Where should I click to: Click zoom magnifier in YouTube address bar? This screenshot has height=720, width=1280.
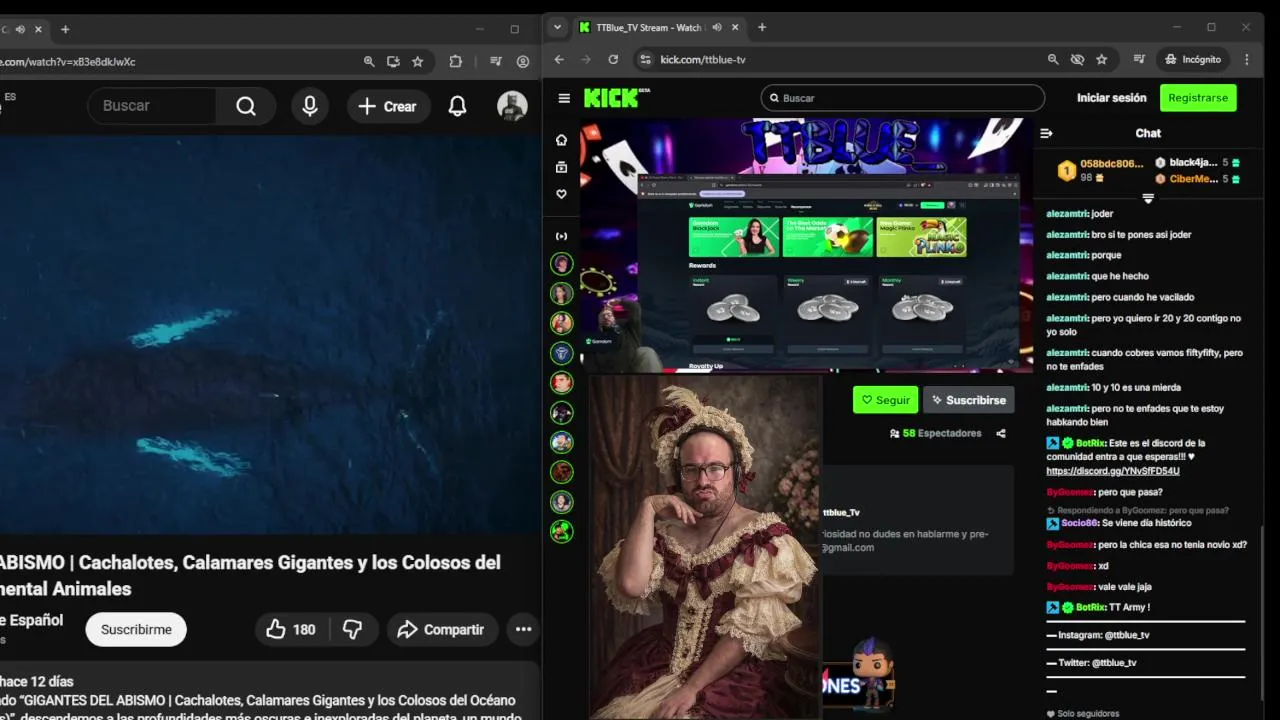pos(369,62)
